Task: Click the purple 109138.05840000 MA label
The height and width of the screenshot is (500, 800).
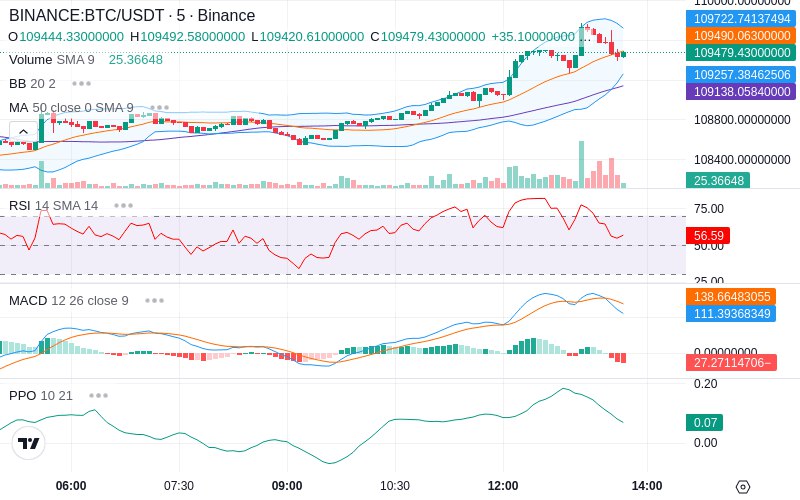Action: click(x=741, y=91)
